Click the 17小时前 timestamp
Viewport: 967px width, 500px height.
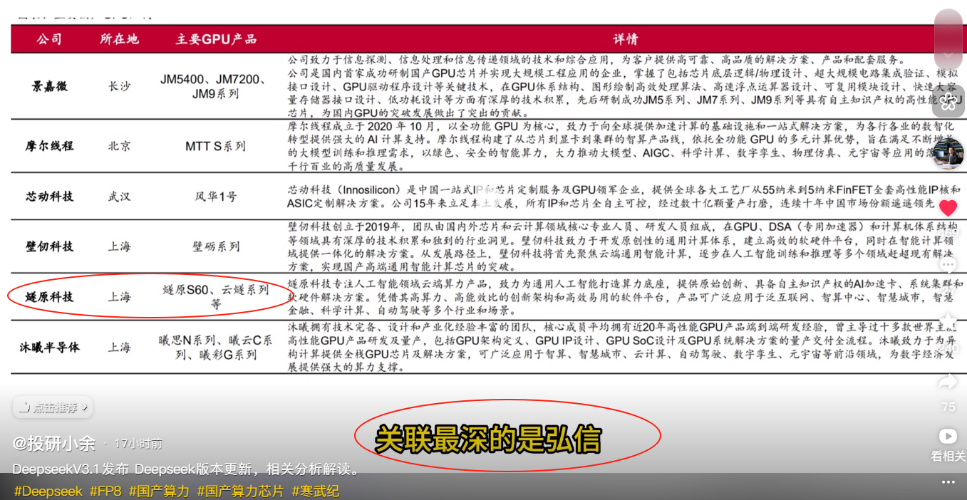click(x=138, y=443)
